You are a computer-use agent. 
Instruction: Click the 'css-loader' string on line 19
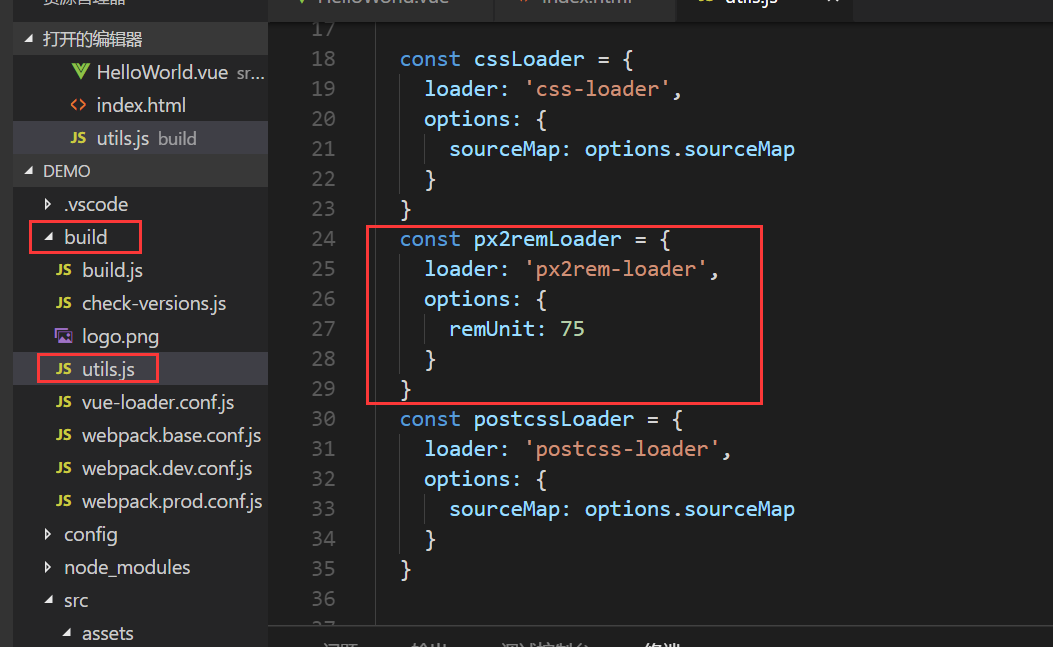point(597,89)
